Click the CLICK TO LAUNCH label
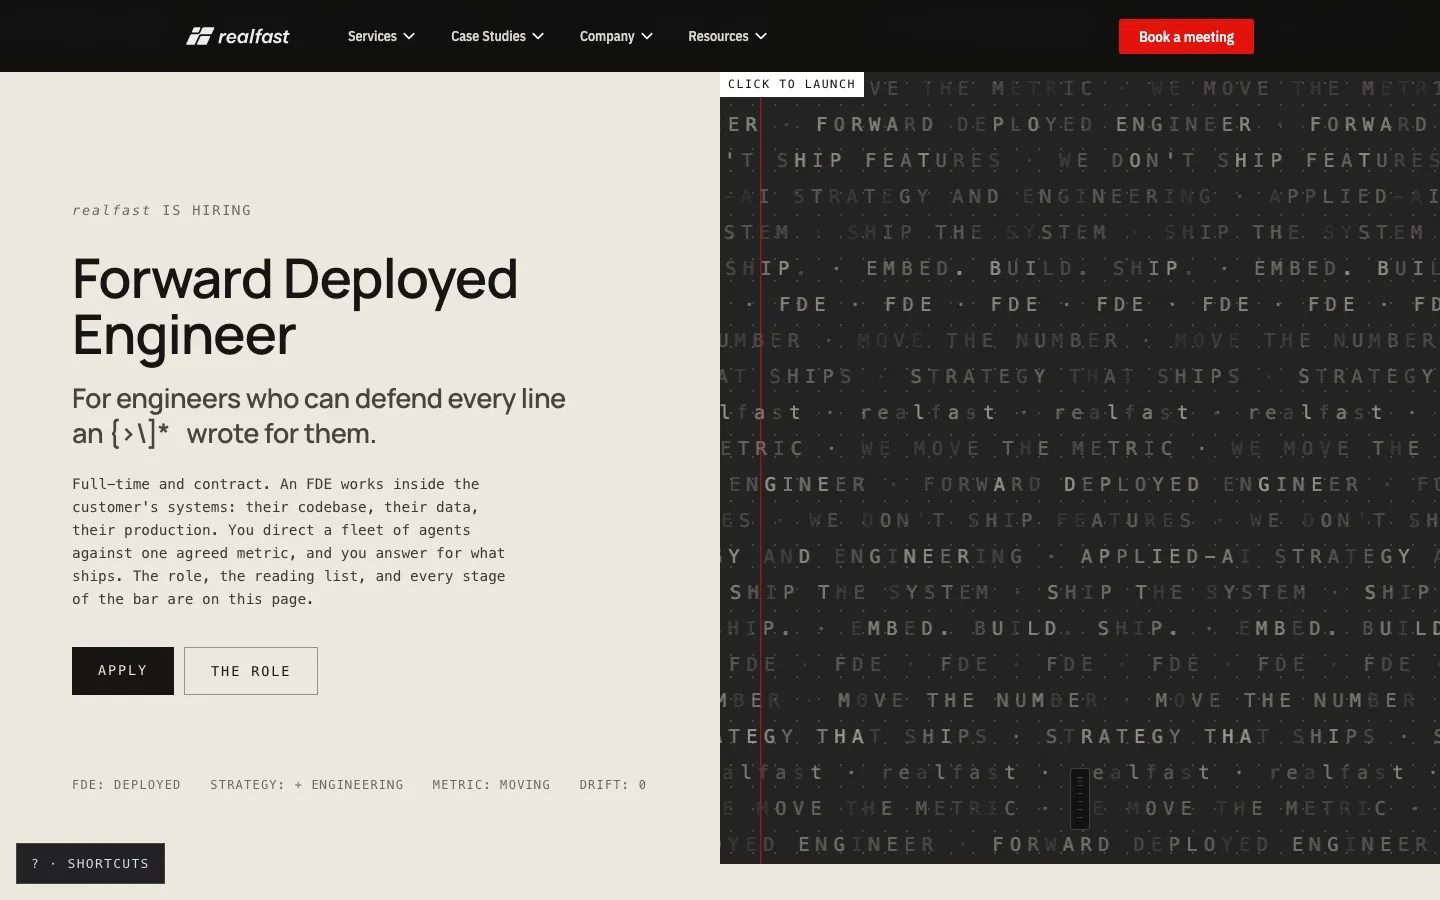1440x900 pixels. pyautogui.click(x=792, y=84)
